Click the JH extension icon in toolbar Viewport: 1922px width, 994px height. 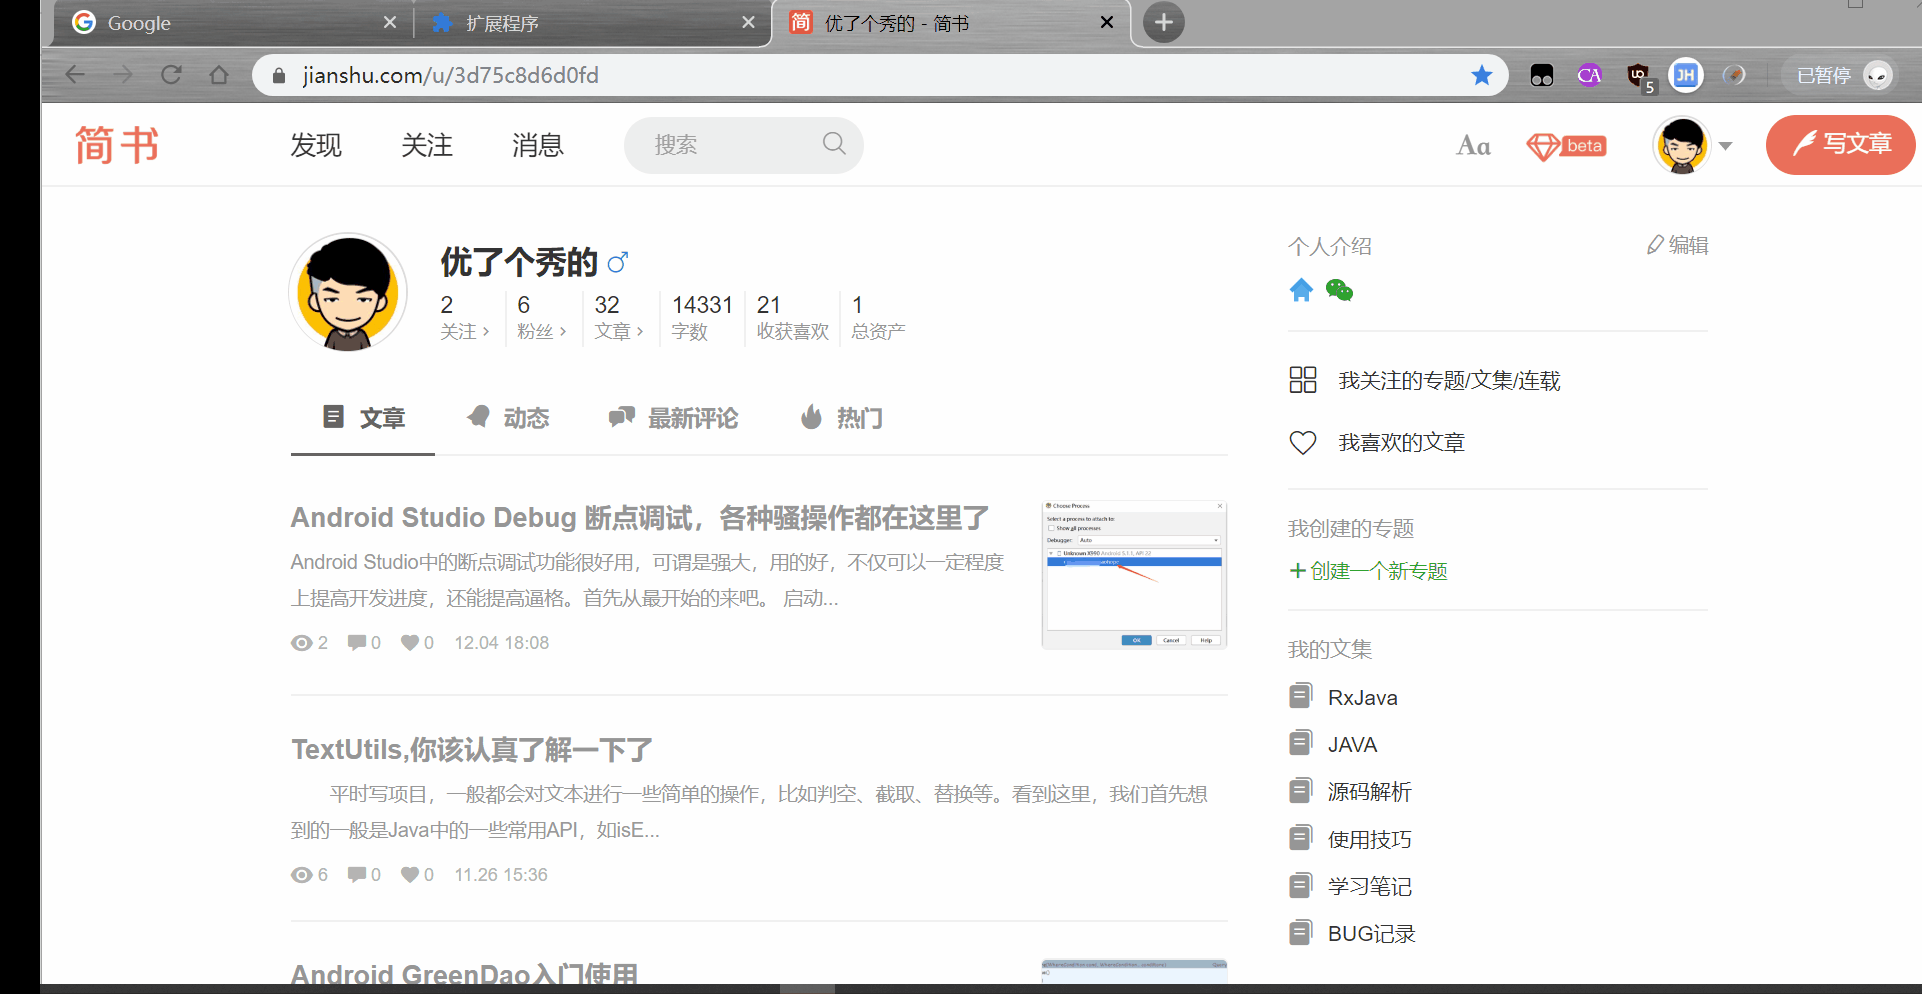click(x=1686, y=75)
